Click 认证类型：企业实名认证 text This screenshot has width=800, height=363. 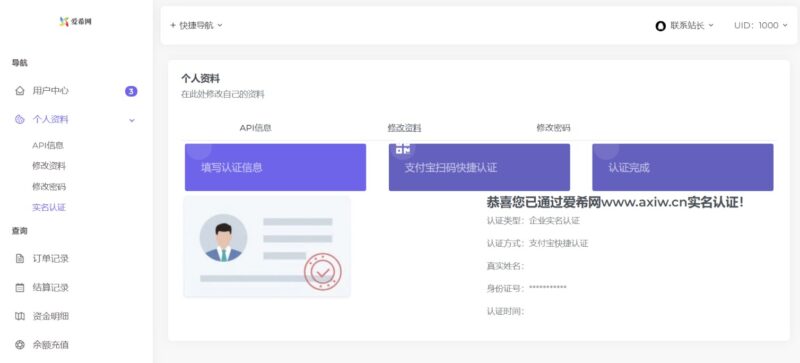pyautogui.click(x=533, y=221)
